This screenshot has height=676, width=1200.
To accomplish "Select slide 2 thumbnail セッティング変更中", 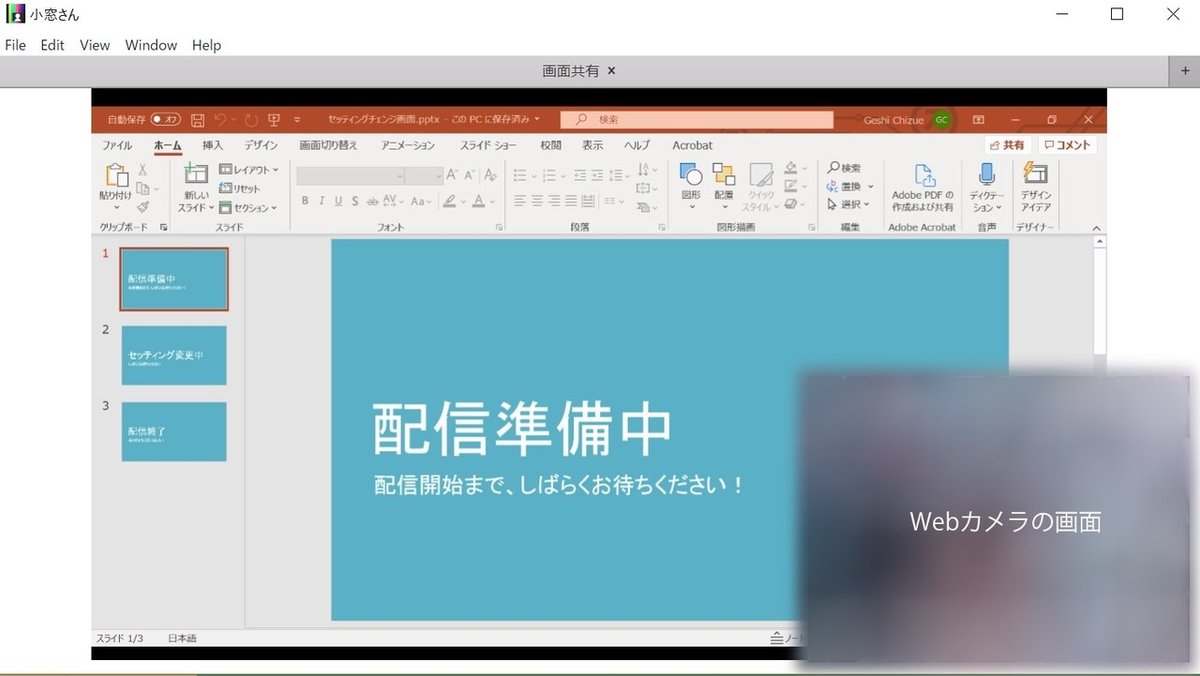I will (174, 355).
